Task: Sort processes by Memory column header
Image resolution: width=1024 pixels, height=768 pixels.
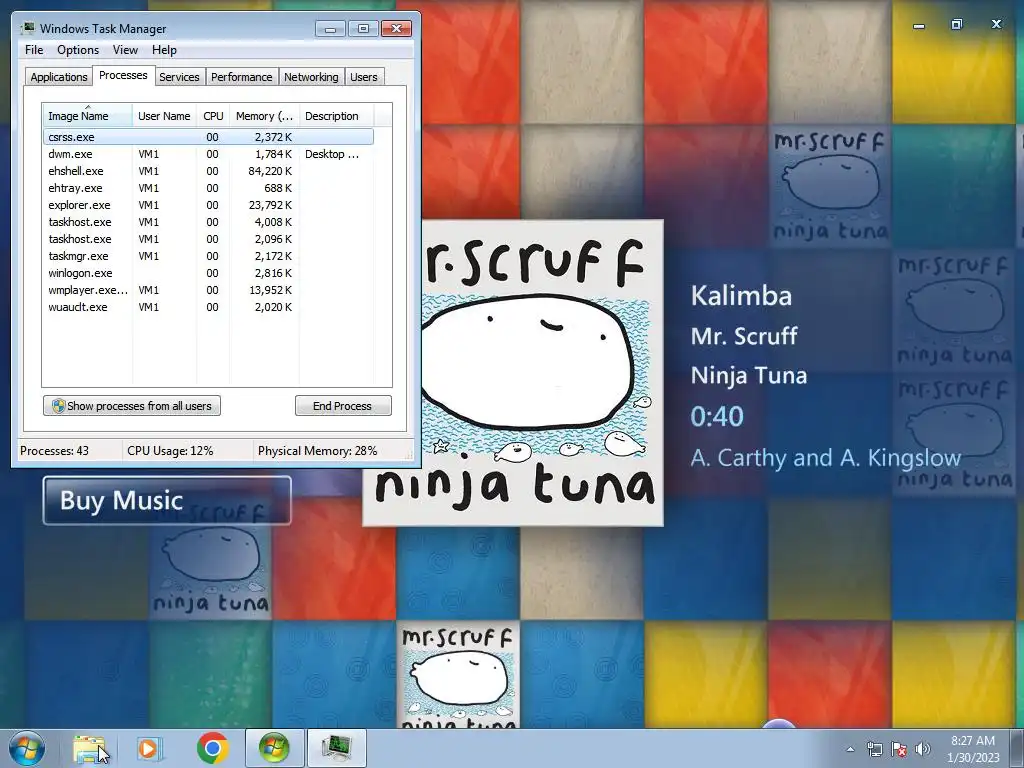Action: pyautogui.click(x=264, y=116)
